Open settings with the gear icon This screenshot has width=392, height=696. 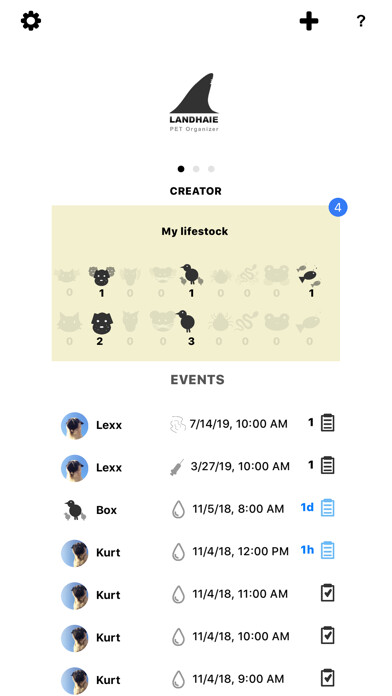(x=31, y=21)
